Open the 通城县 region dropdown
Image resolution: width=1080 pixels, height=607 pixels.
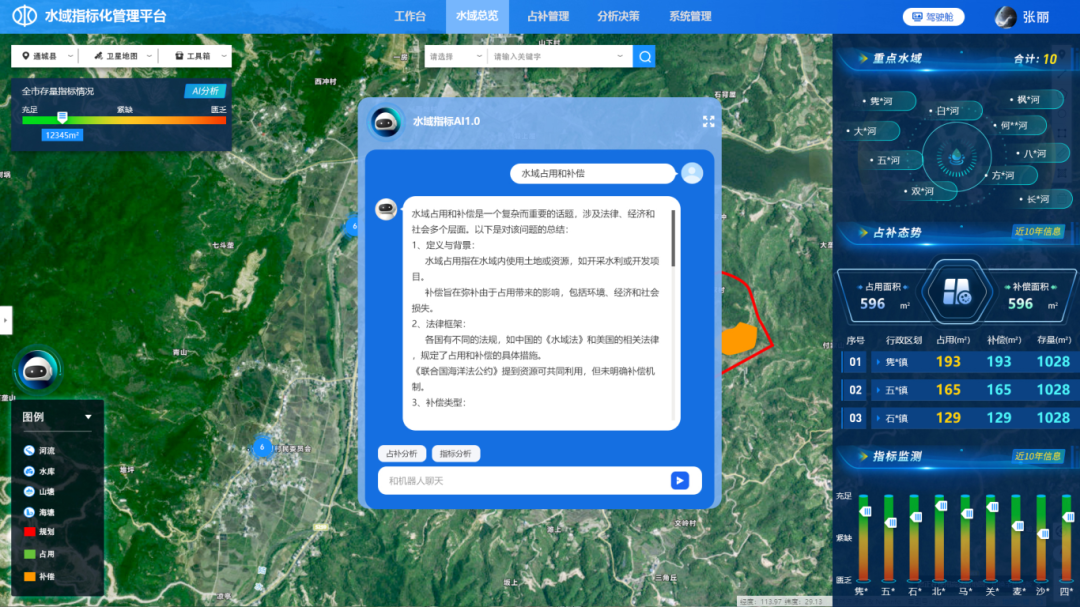43,57
